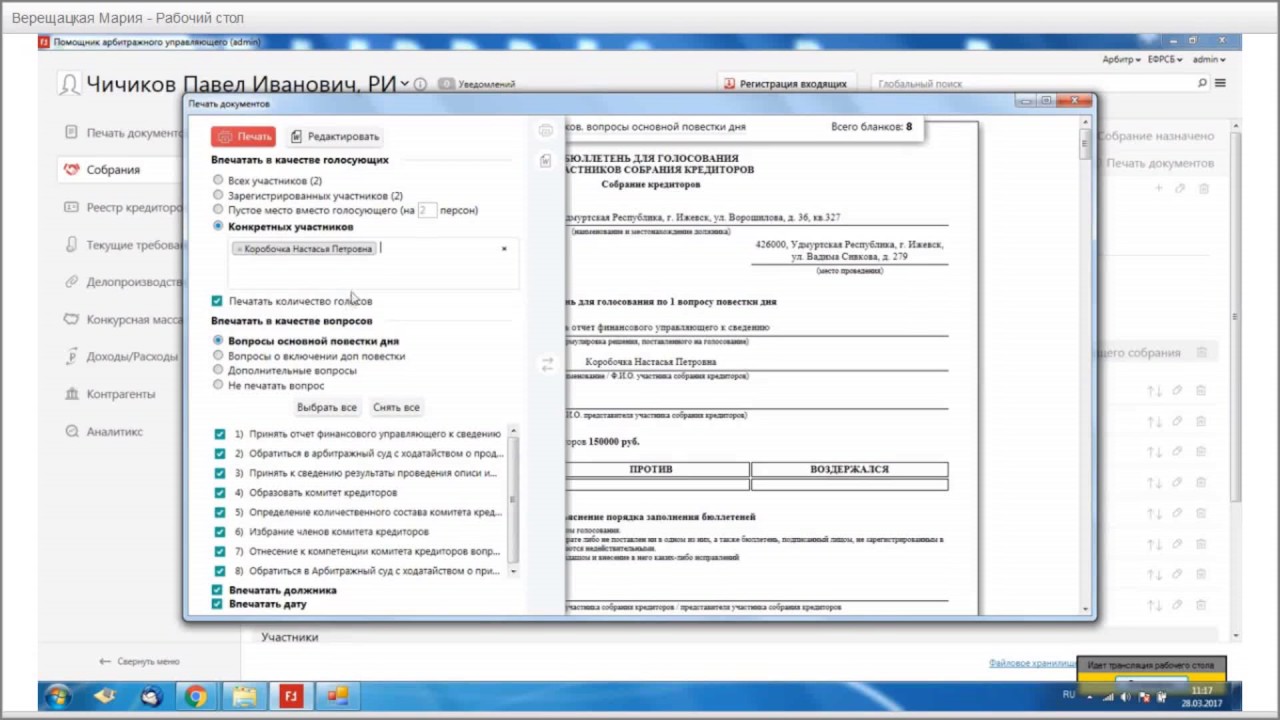Open Контрагенты in the sidebar
The image size is (1280, 720).
click(120, 394)
